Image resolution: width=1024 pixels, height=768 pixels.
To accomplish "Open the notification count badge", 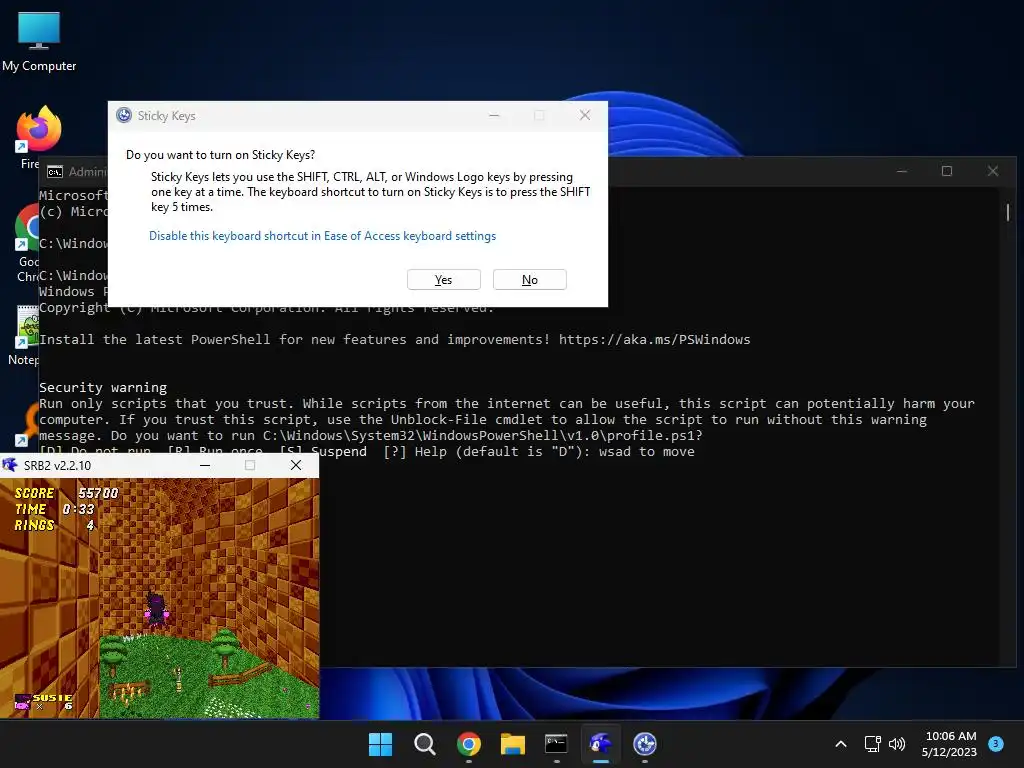I will coord(996,744).
